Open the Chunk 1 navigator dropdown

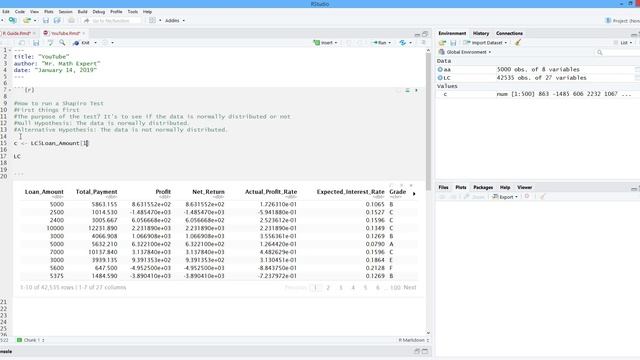[x=31, y=340]
